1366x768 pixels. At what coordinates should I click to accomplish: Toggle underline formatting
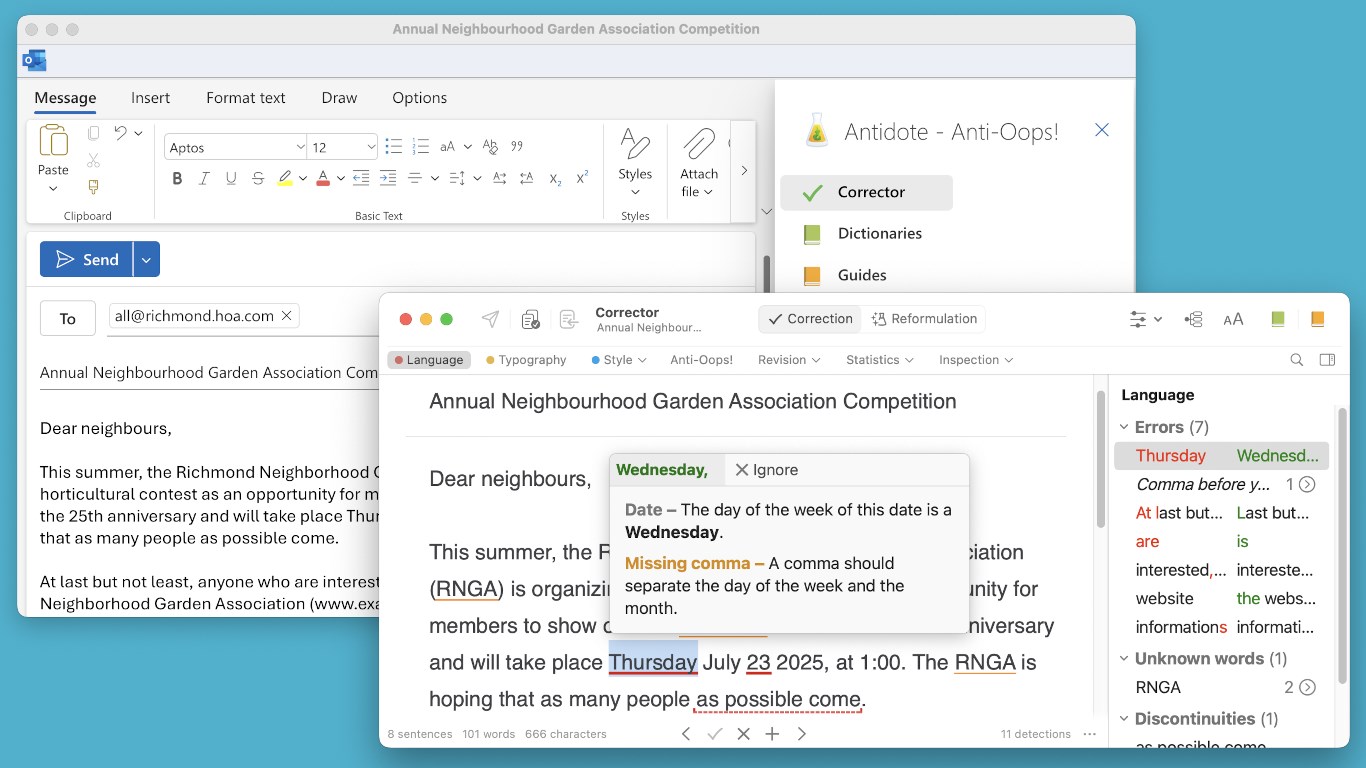pos(231,178)
